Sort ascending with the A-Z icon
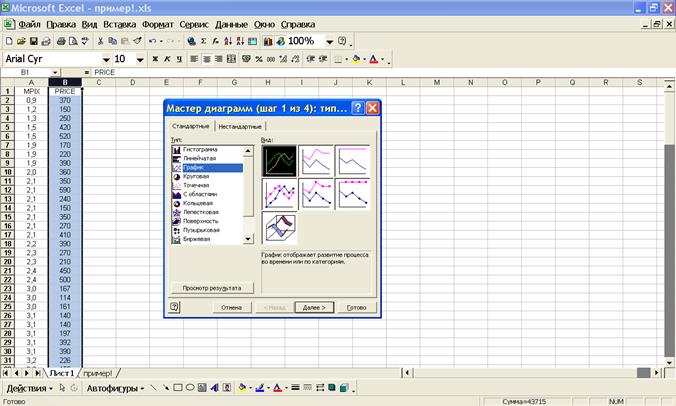This screenshot has width=676, height=406. coord(228,41)
